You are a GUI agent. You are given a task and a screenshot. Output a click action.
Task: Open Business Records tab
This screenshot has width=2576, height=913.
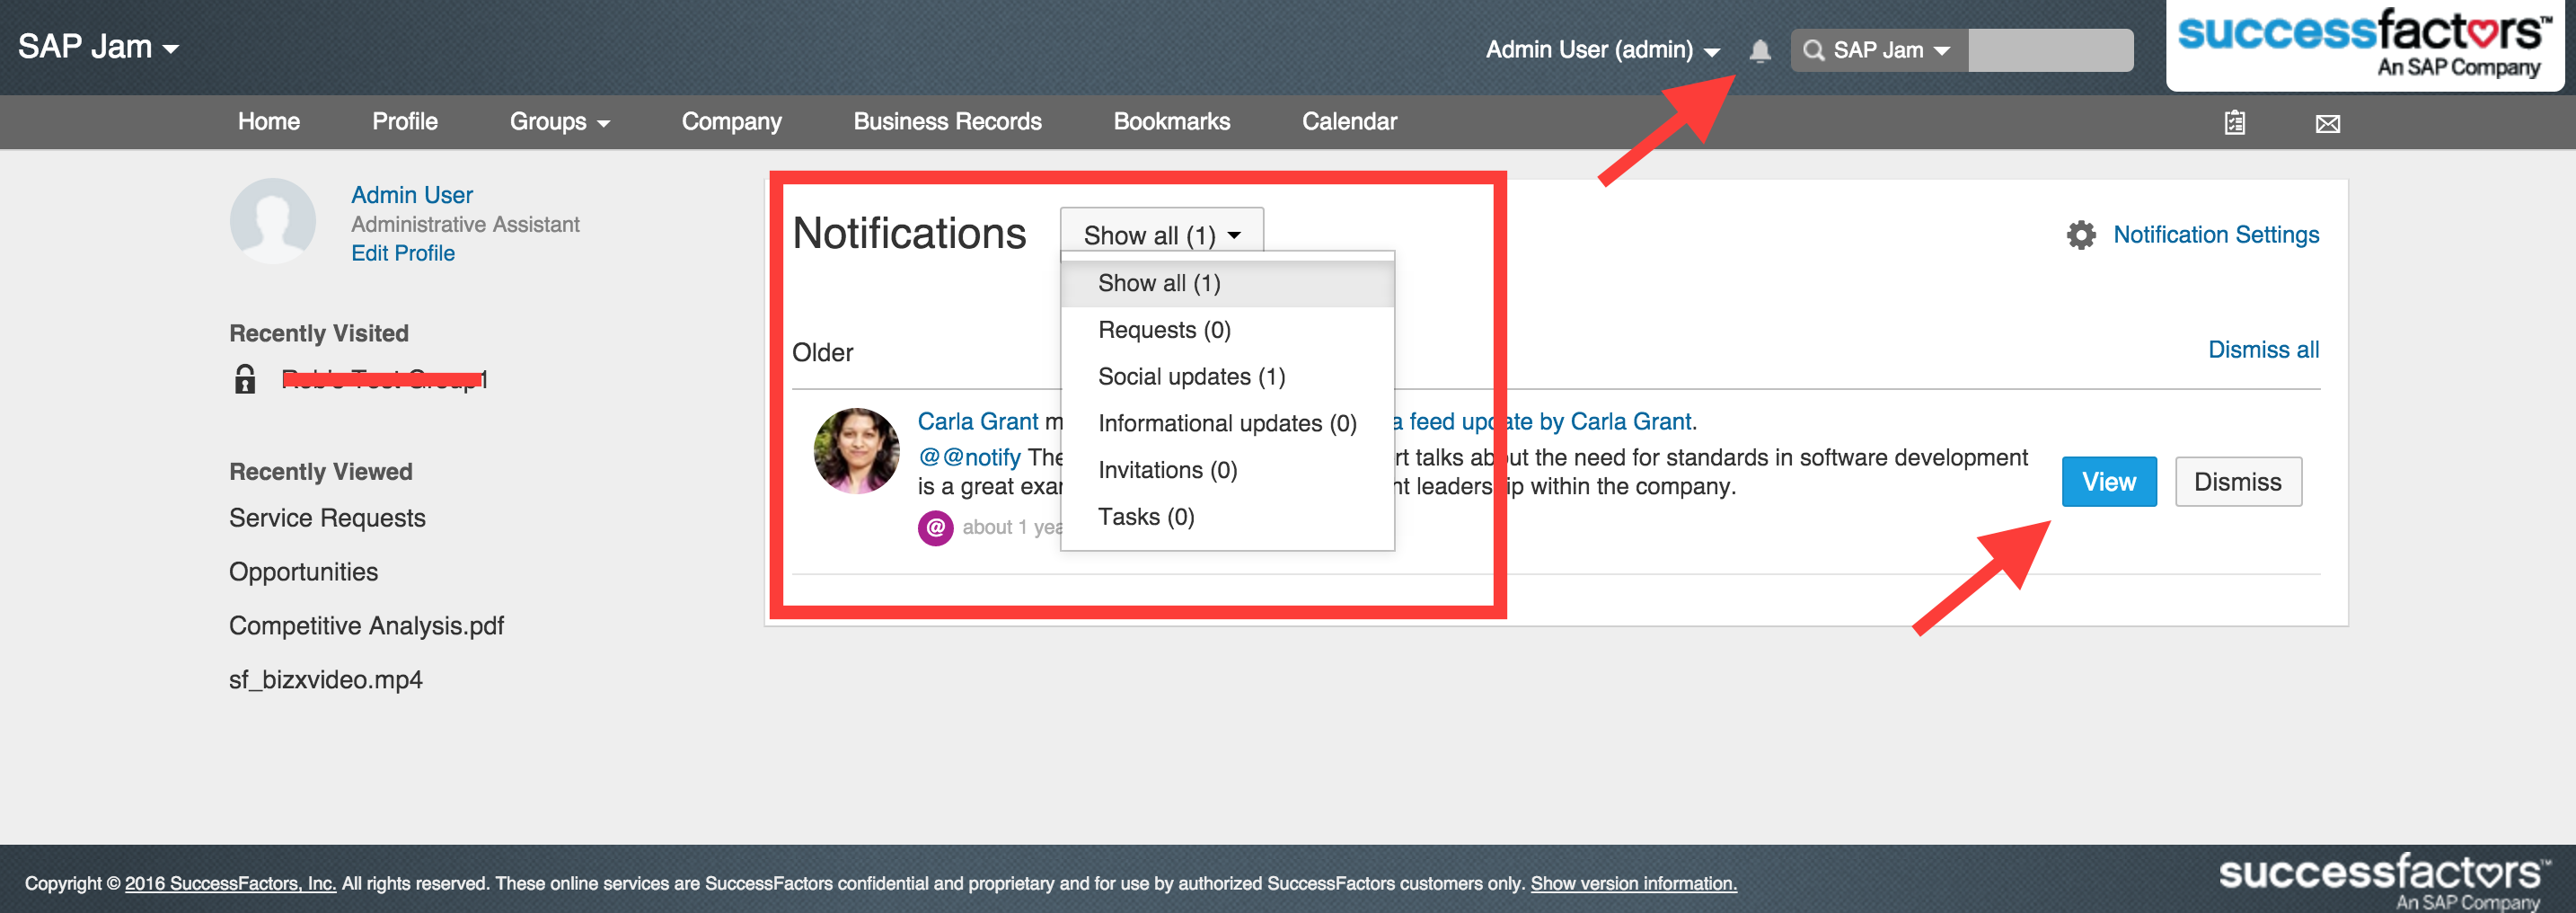(x=947, y=122)
